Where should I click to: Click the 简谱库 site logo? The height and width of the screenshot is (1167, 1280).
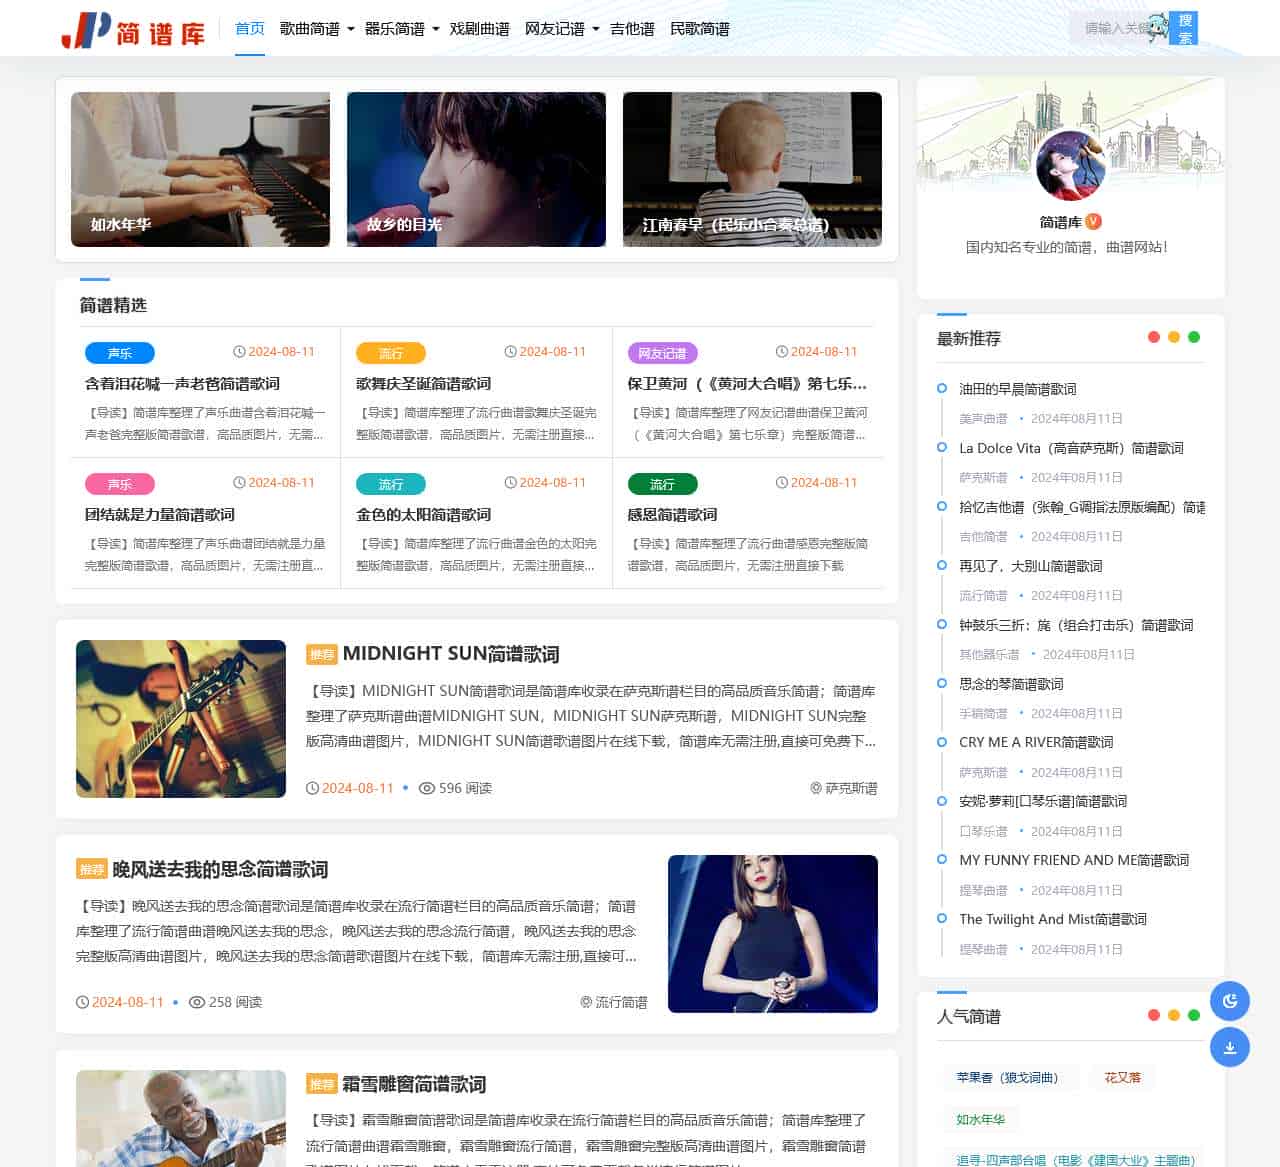tap(133, 30)
